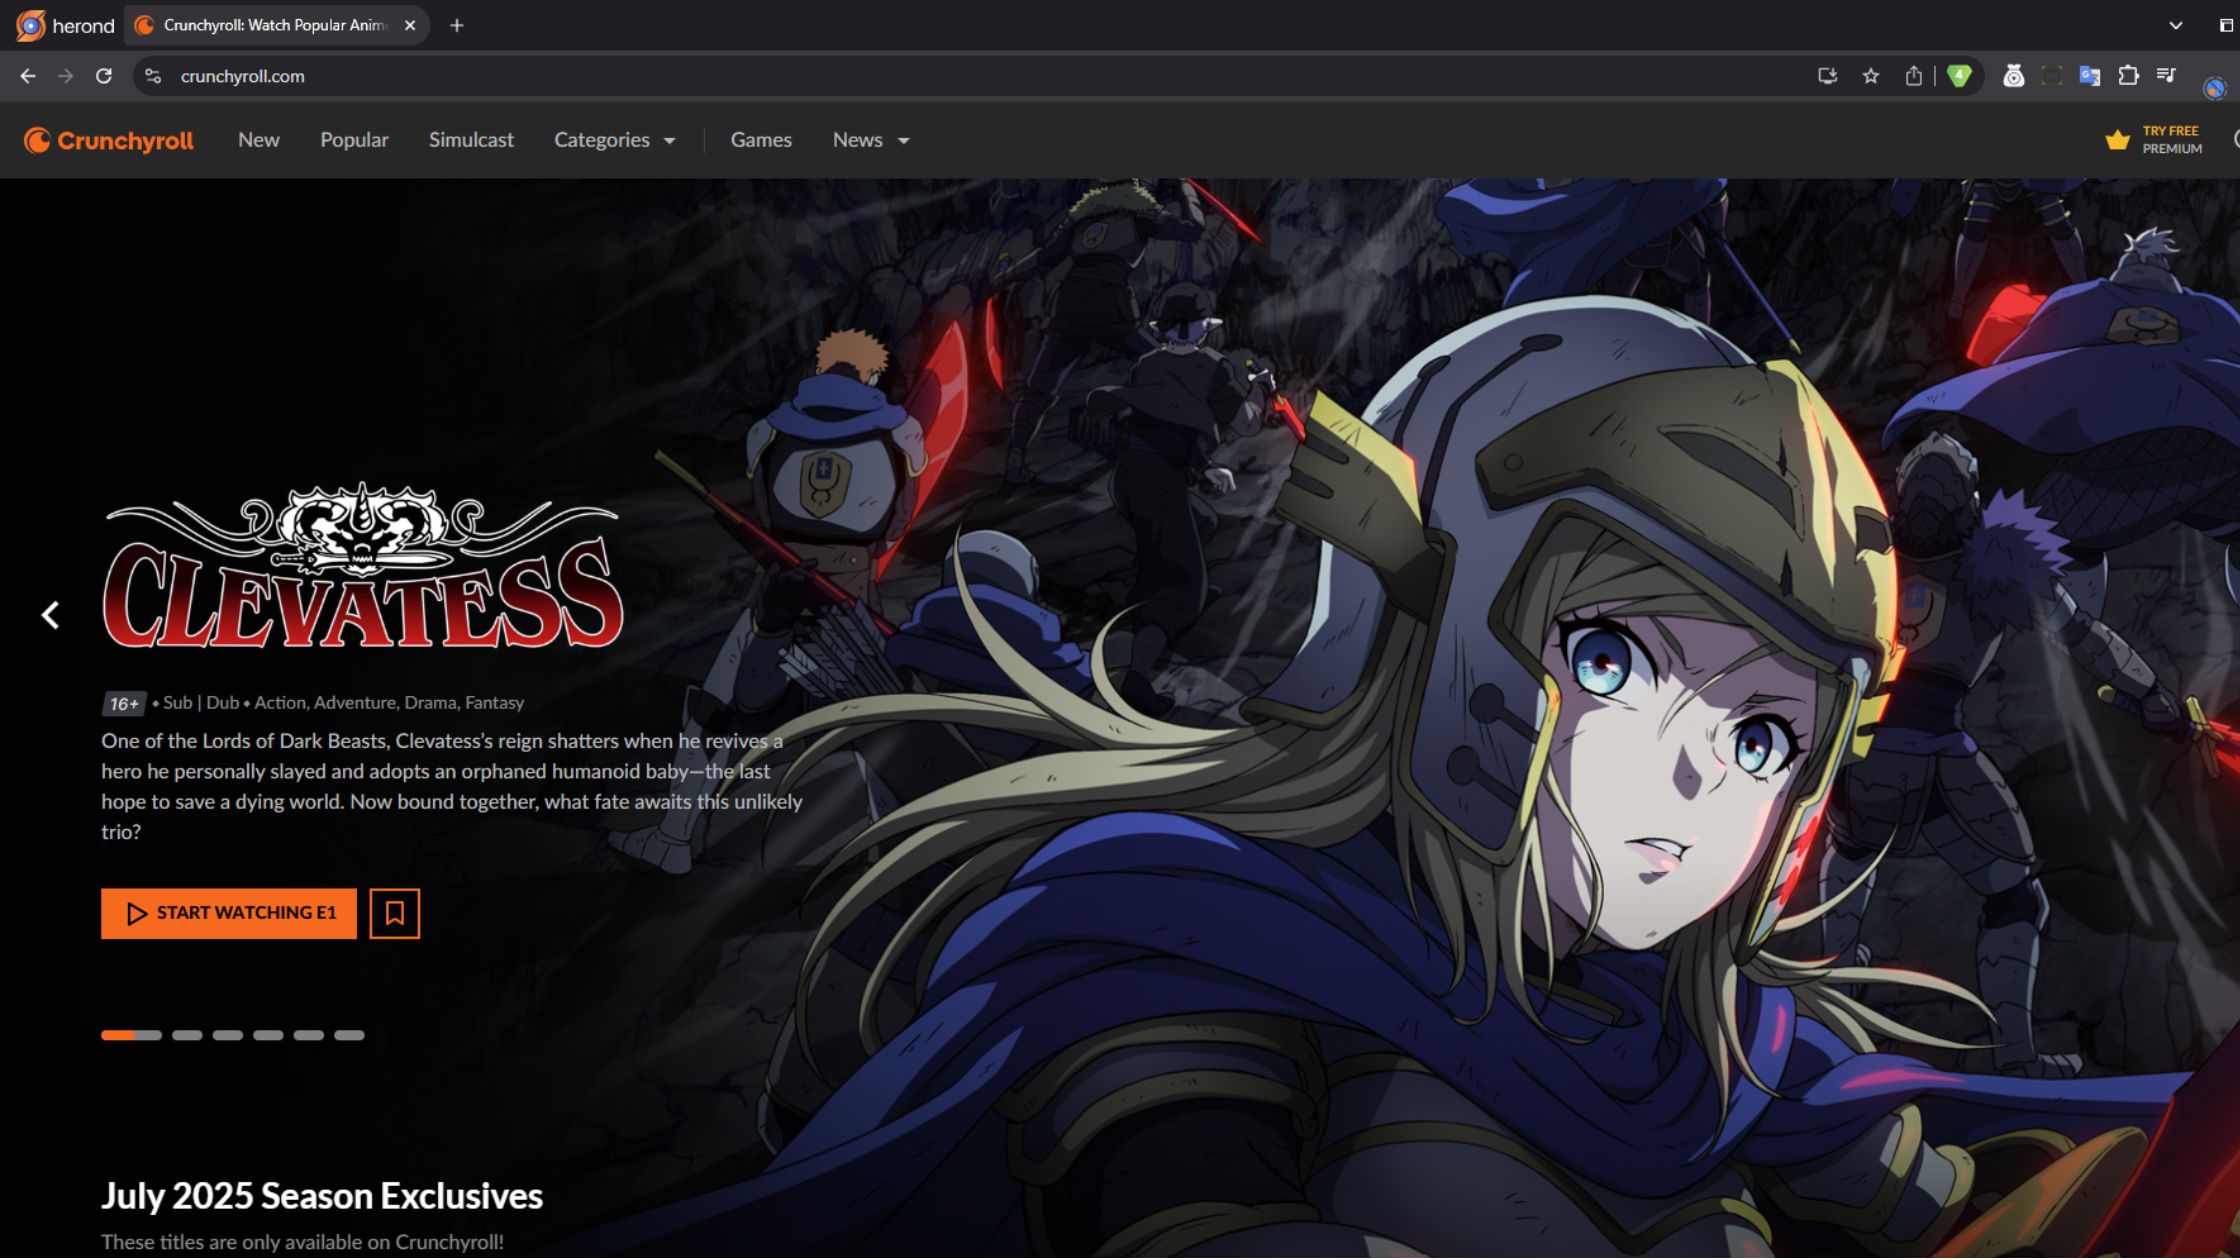Open a new browser tab
Viewport: 2240px width, 1260px height.
pyautogui.click(x=457, y=26)
